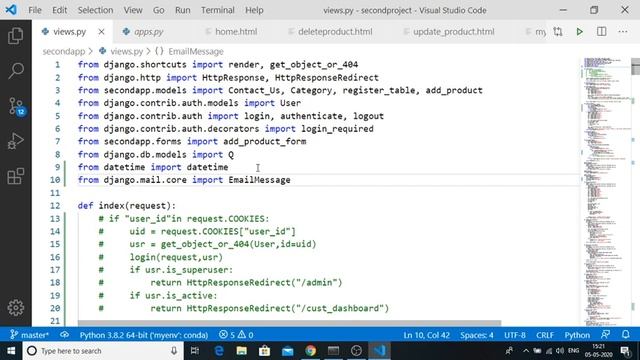This screenshot has width=640, height=360.
Task: Open the Manage gear menu
Action: (x=16, y=307)
